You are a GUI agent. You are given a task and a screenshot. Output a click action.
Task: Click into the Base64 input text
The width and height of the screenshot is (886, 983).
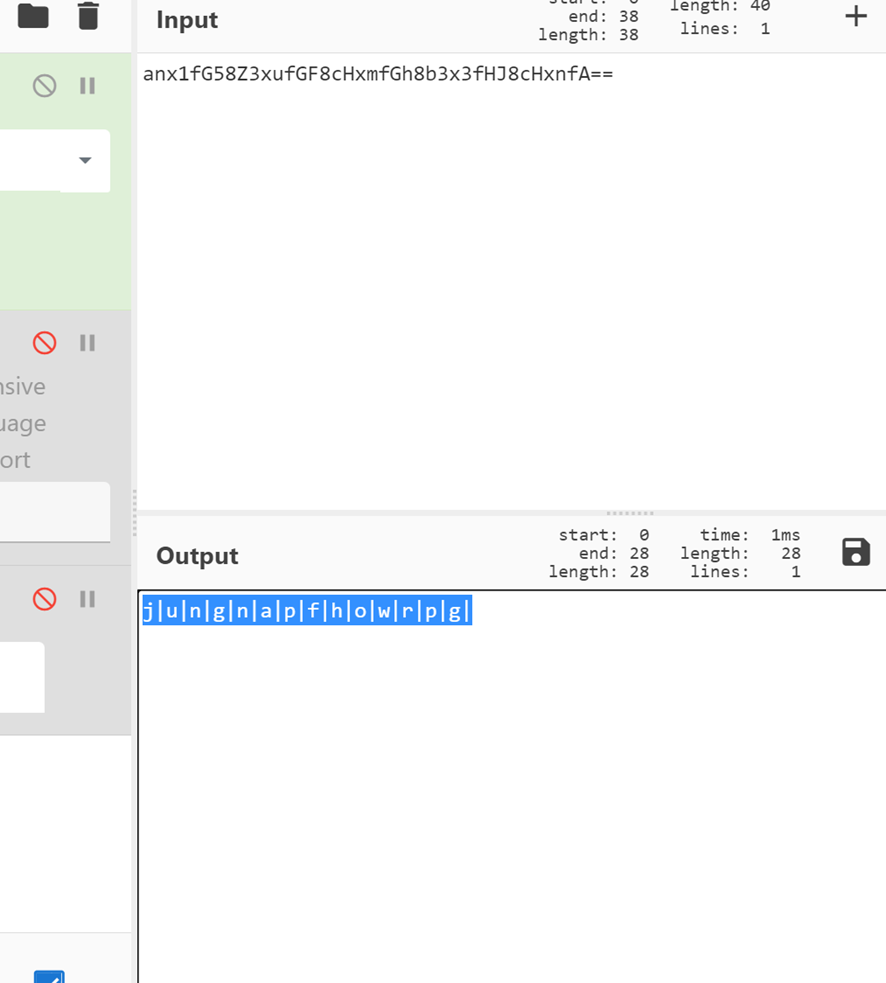[x=378, y=74]
